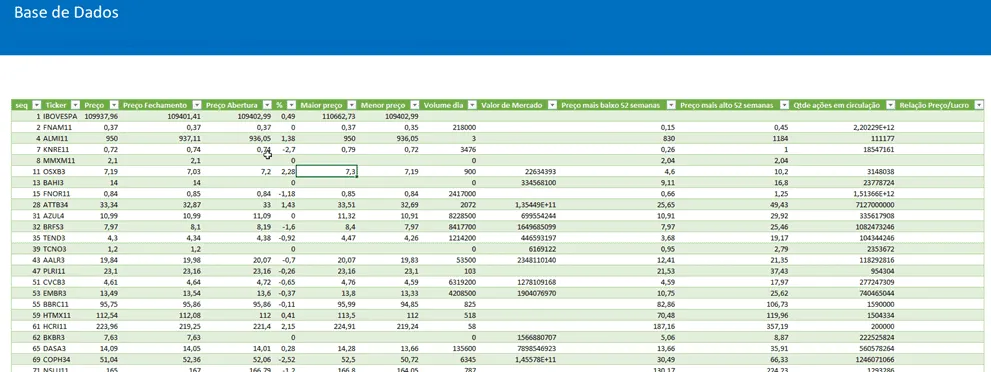Open the Maior preço filter dropdown
The image size is (991, 372).
pyautogui.click(x=353, y=105)
